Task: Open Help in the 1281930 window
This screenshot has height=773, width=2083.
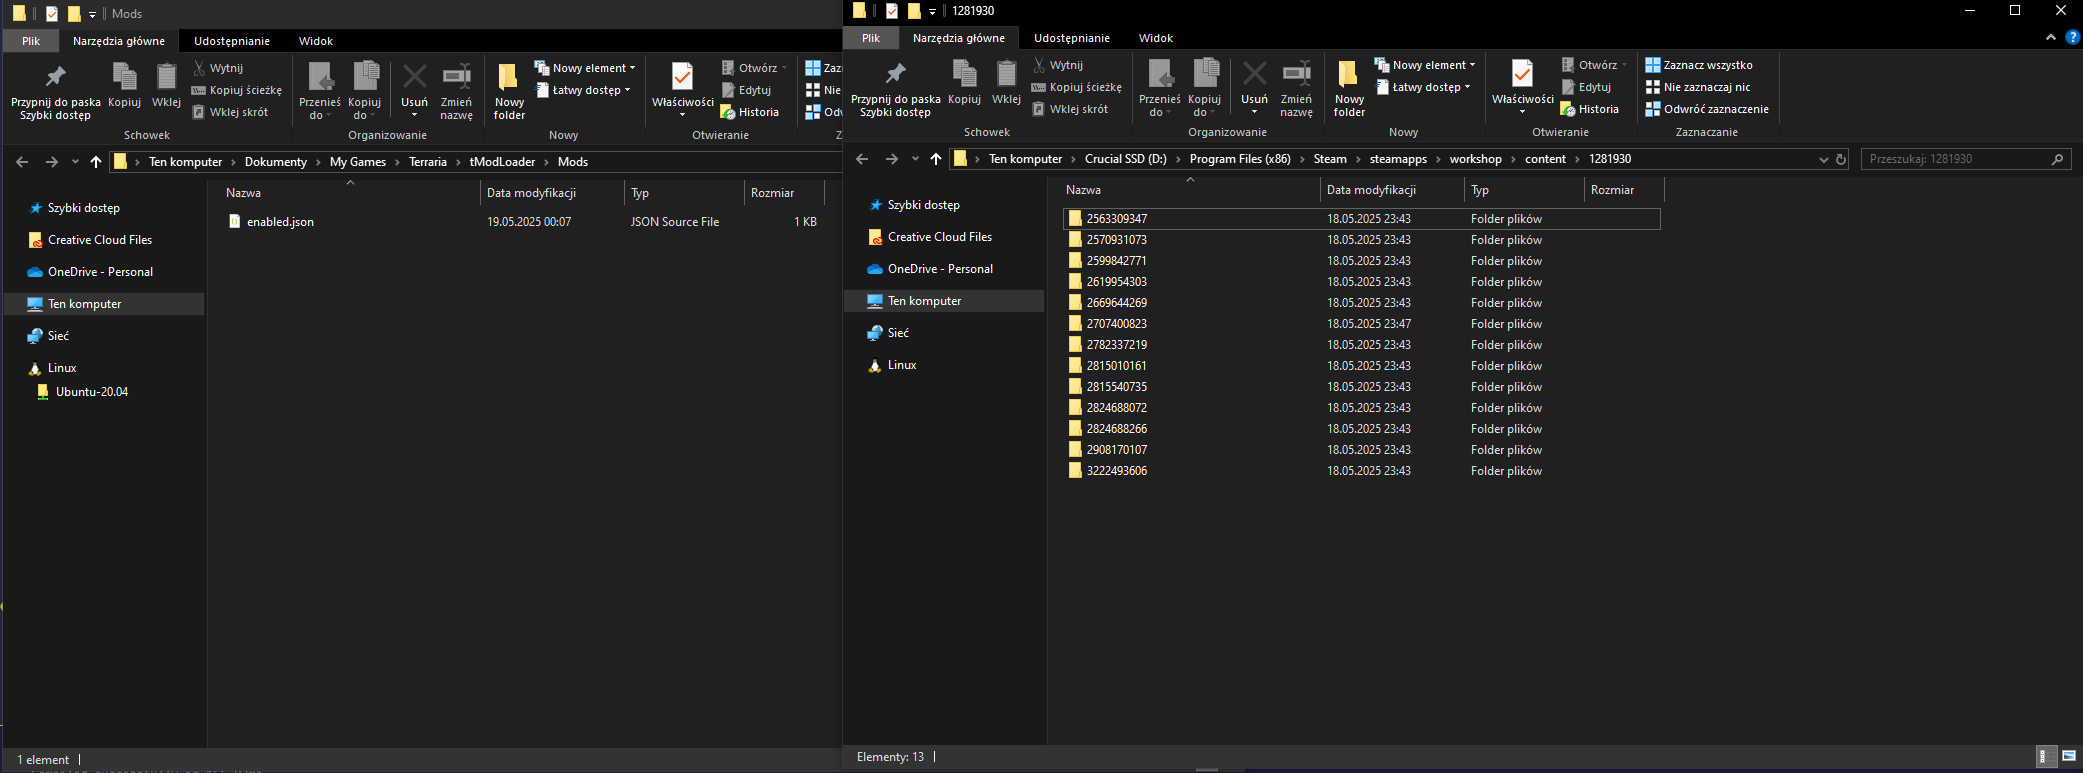Action: 2072,37
